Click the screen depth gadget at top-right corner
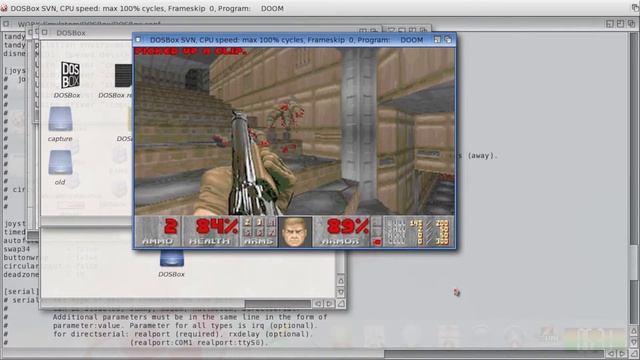The image size is (640, 360). coord(635,7)
